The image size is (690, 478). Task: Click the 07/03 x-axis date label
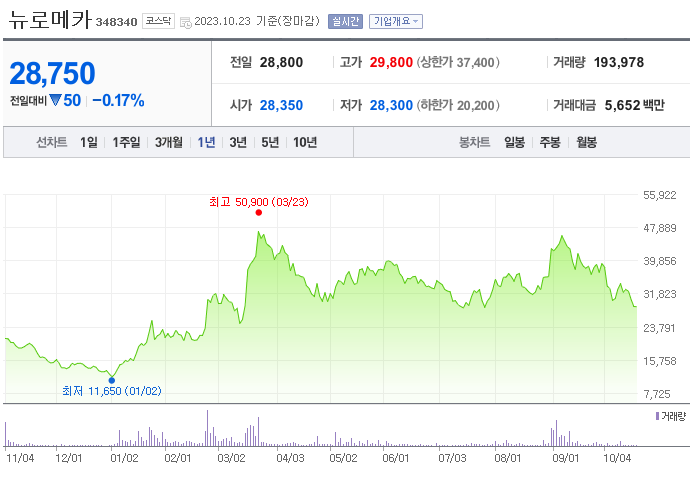452,458
